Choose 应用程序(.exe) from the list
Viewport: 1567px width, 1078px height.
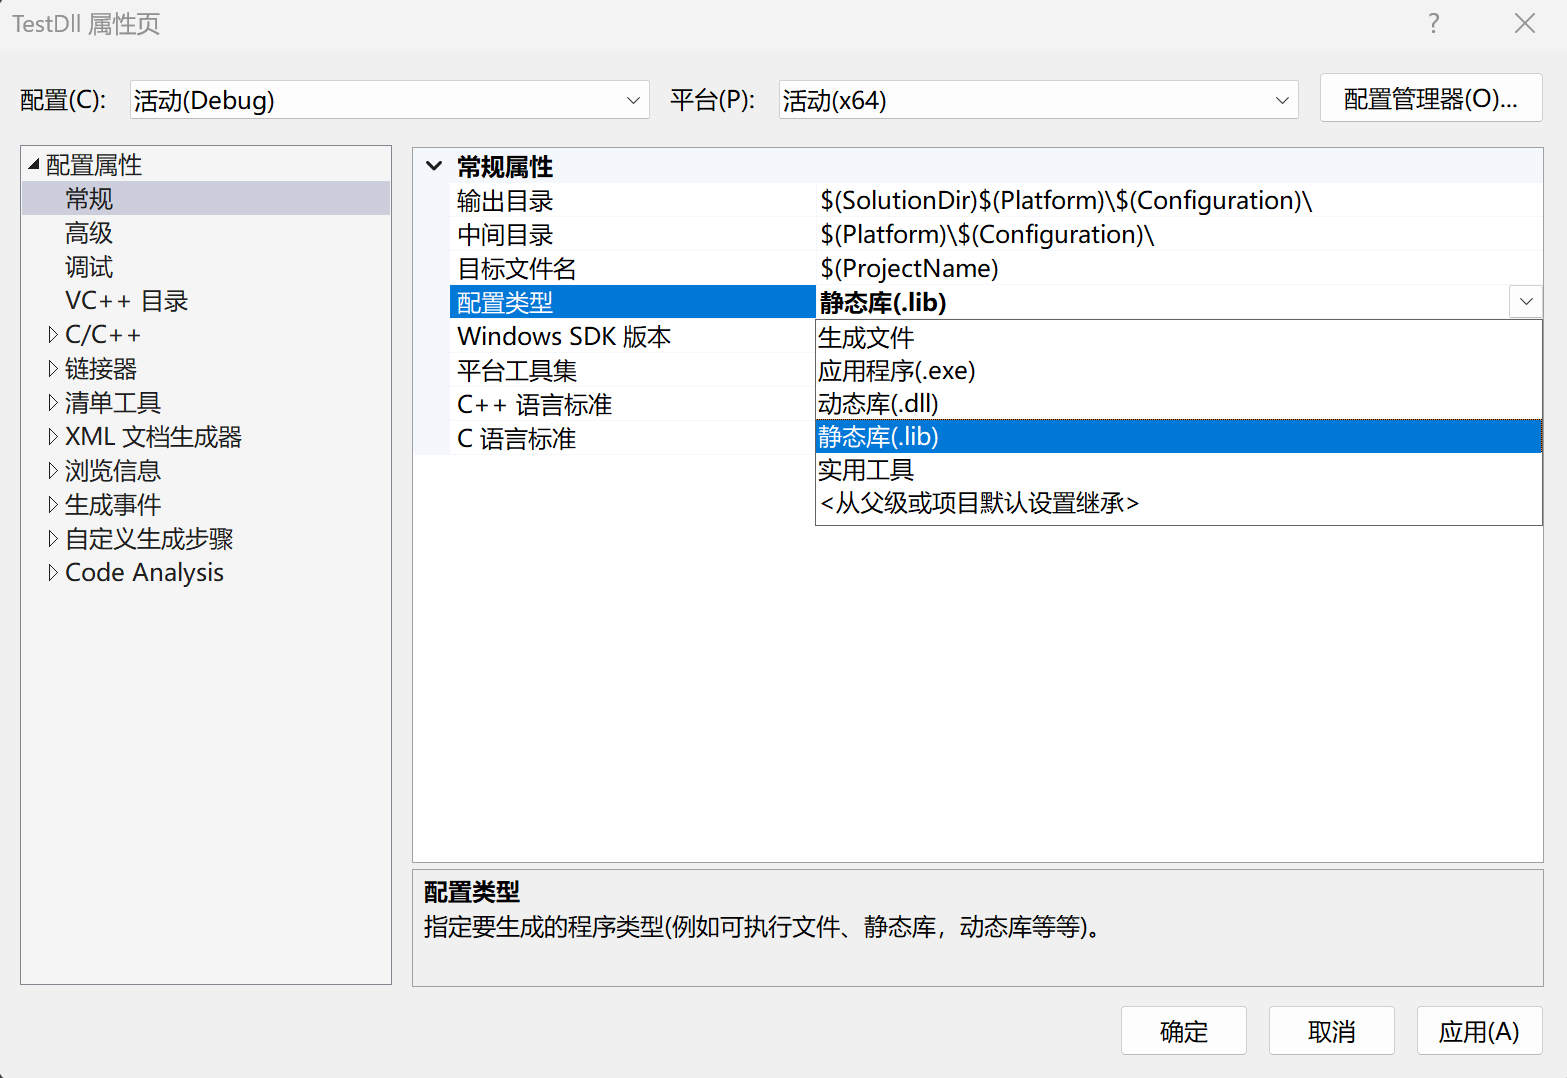point(896,371)
